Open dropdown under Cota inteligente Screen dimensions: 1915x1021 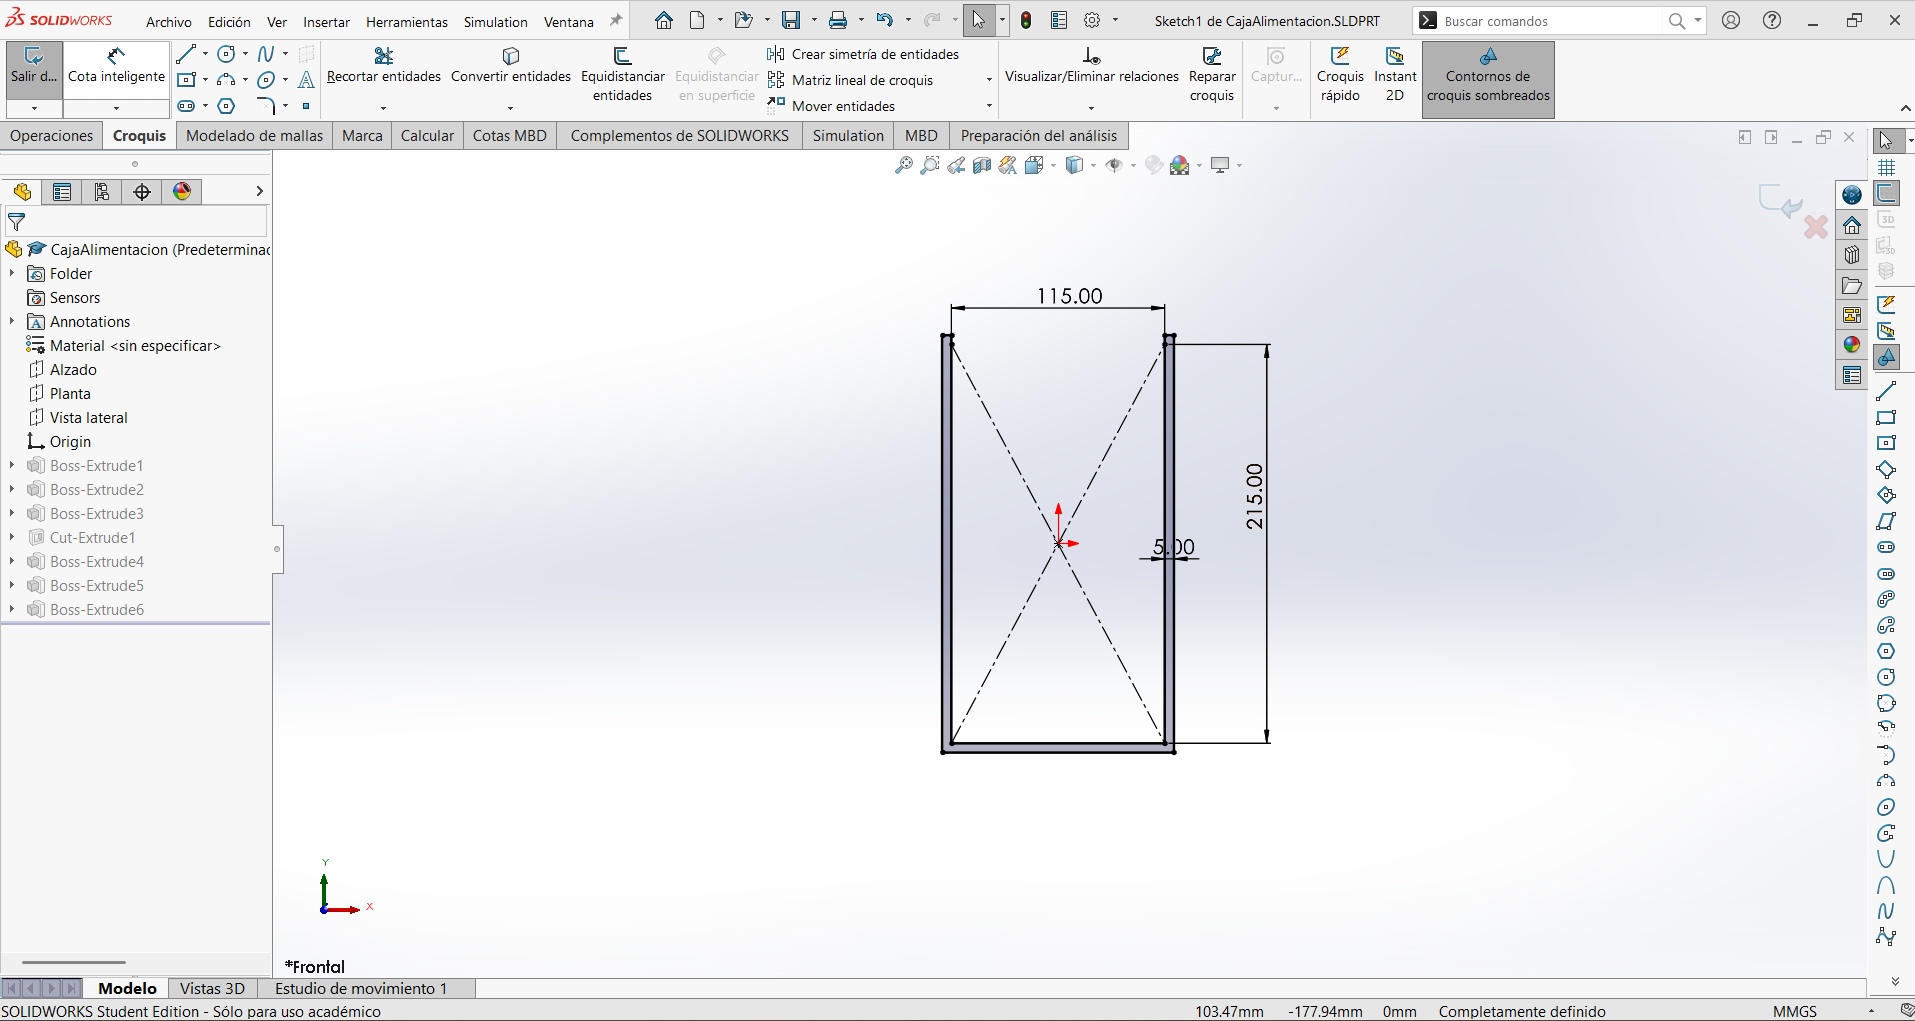(x=116, y=108)
